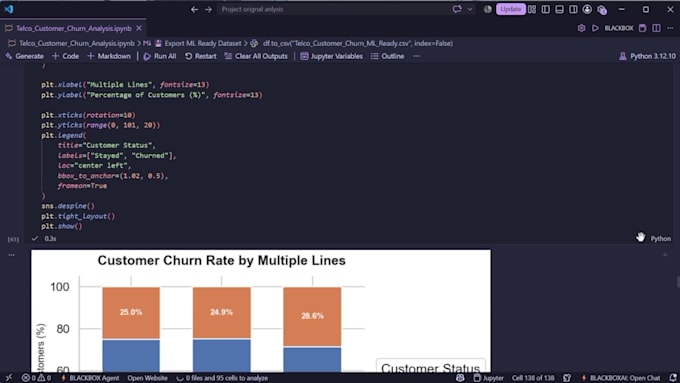Click the status bar icon after Cell 138
Image resolution: width=680 pixels, height=383 pixels.
pos(567,378)
